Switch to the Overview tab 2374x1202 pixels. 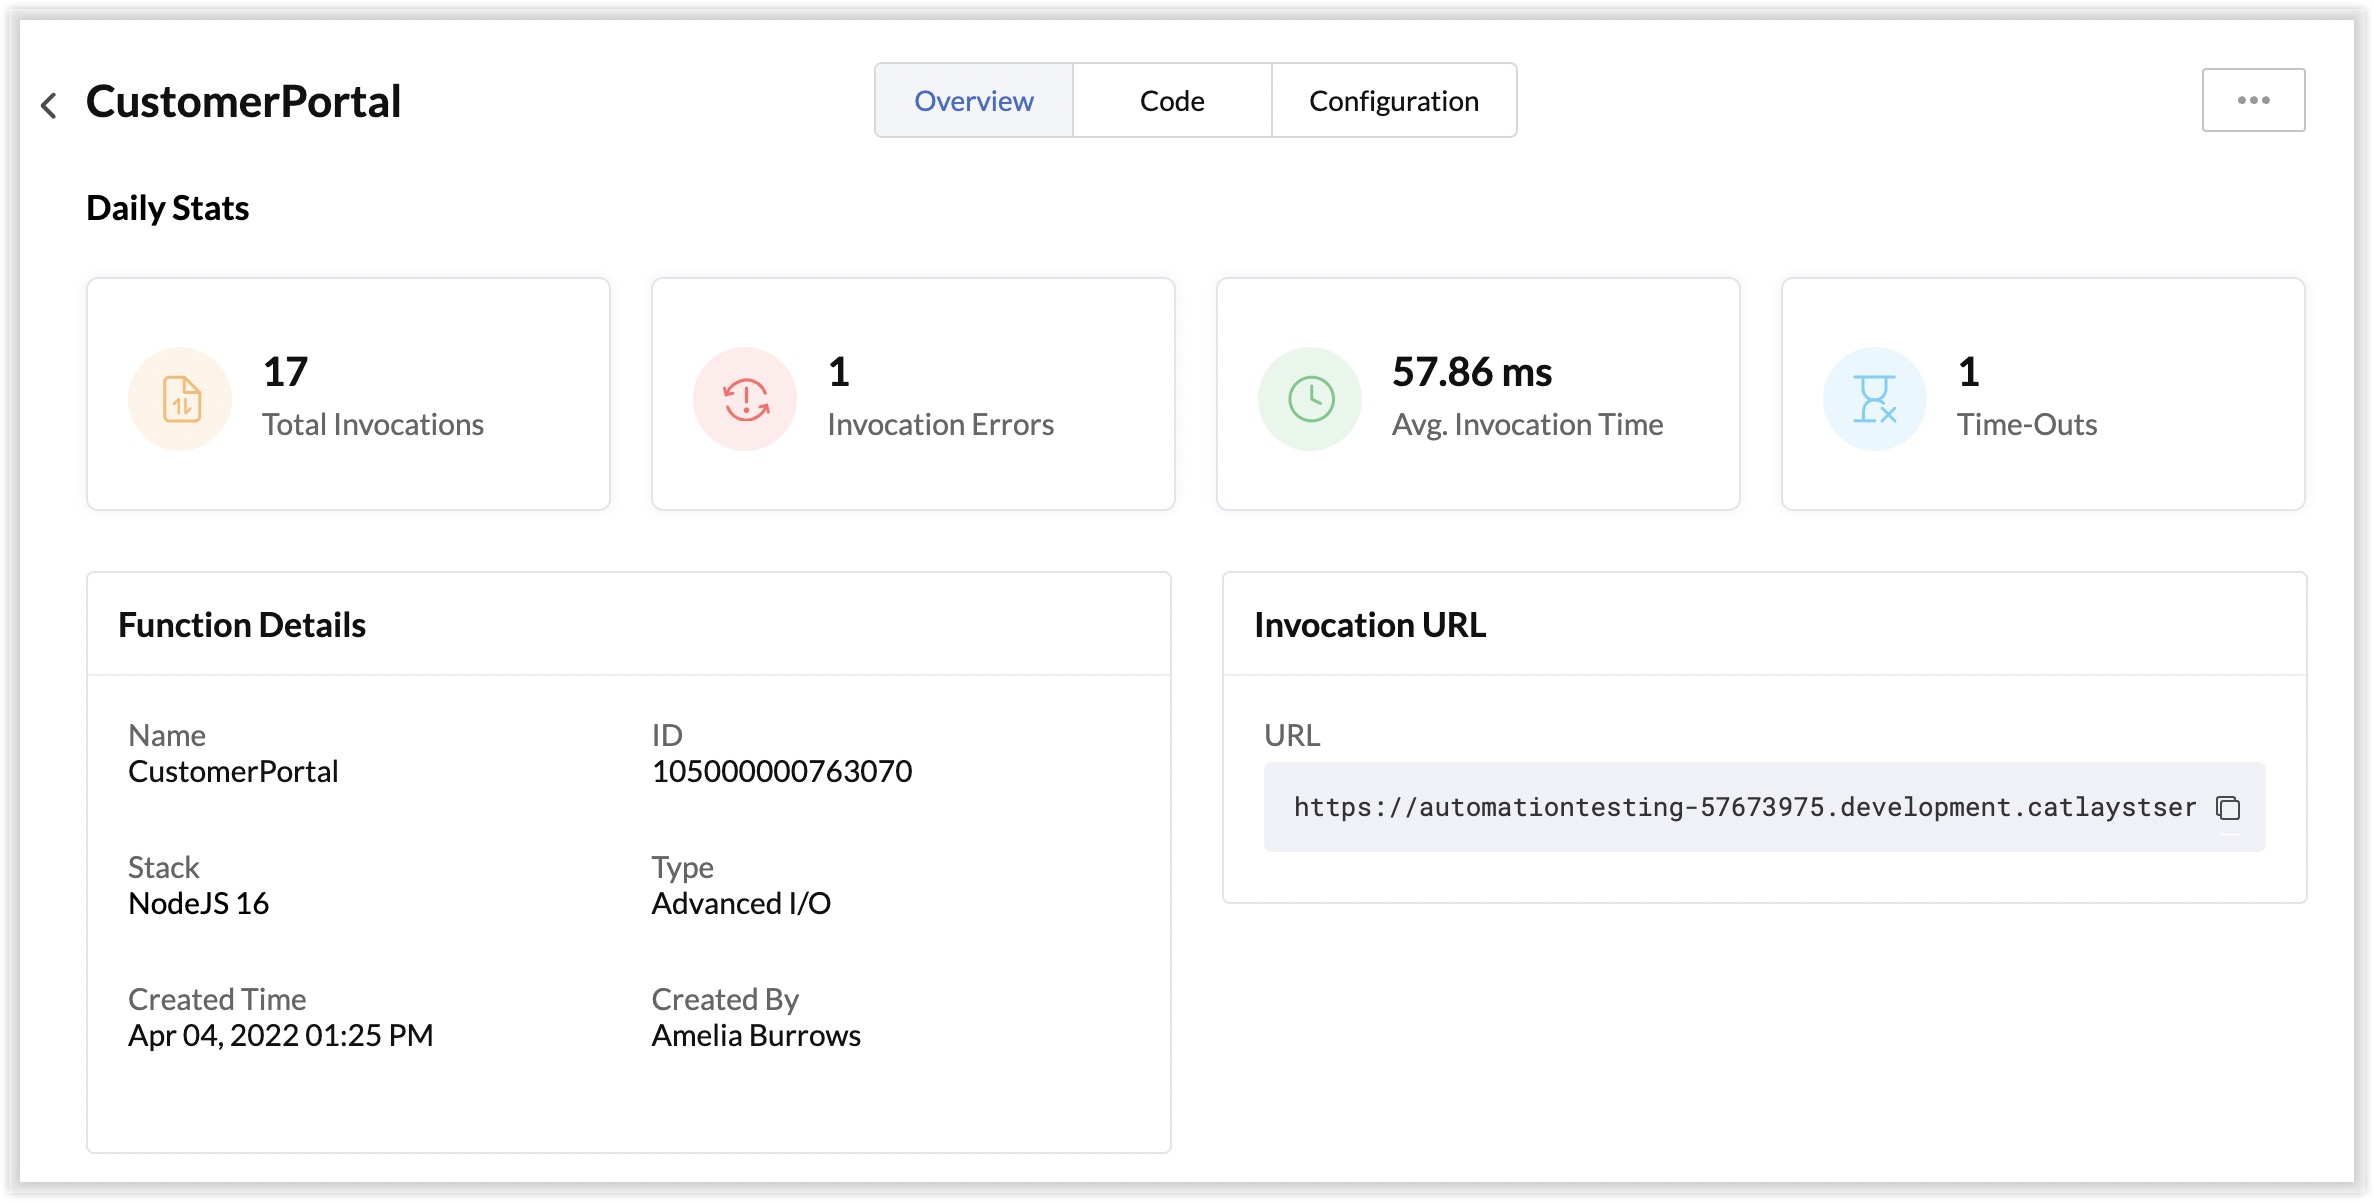click(973, 100)
